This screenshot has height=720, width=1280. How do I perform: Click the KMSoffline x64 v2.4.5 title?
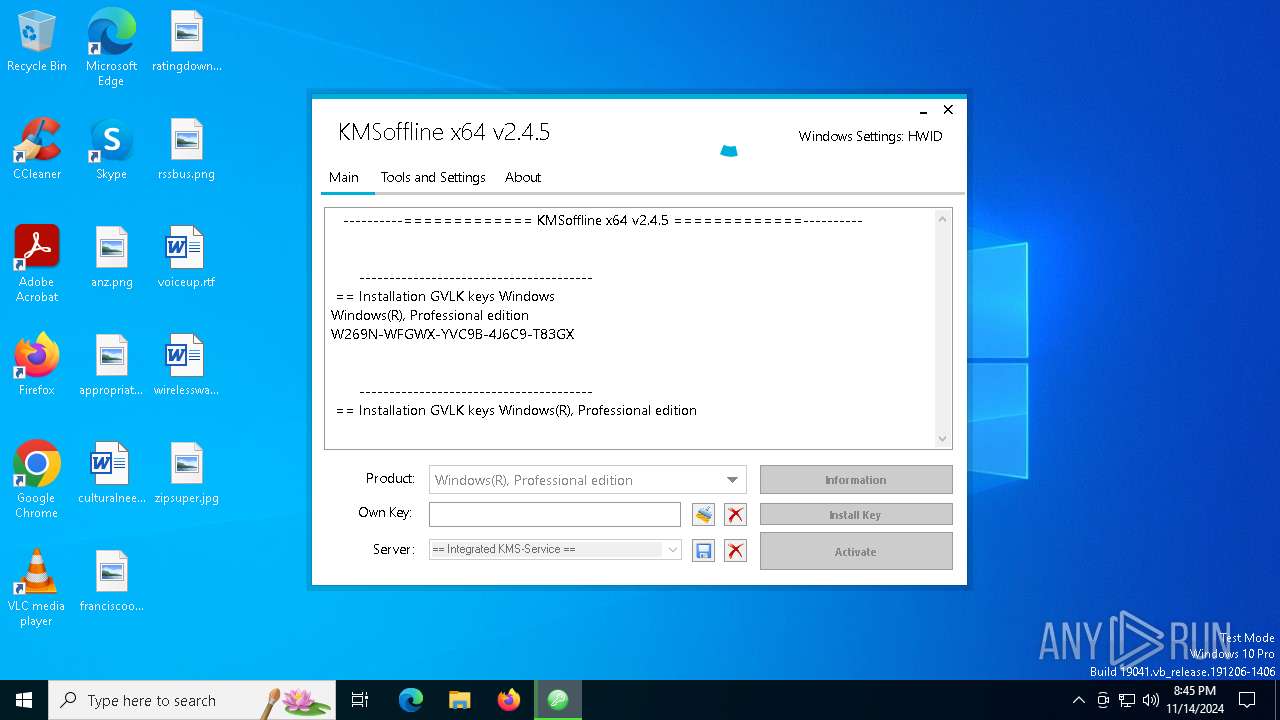(x=444, y=132)
